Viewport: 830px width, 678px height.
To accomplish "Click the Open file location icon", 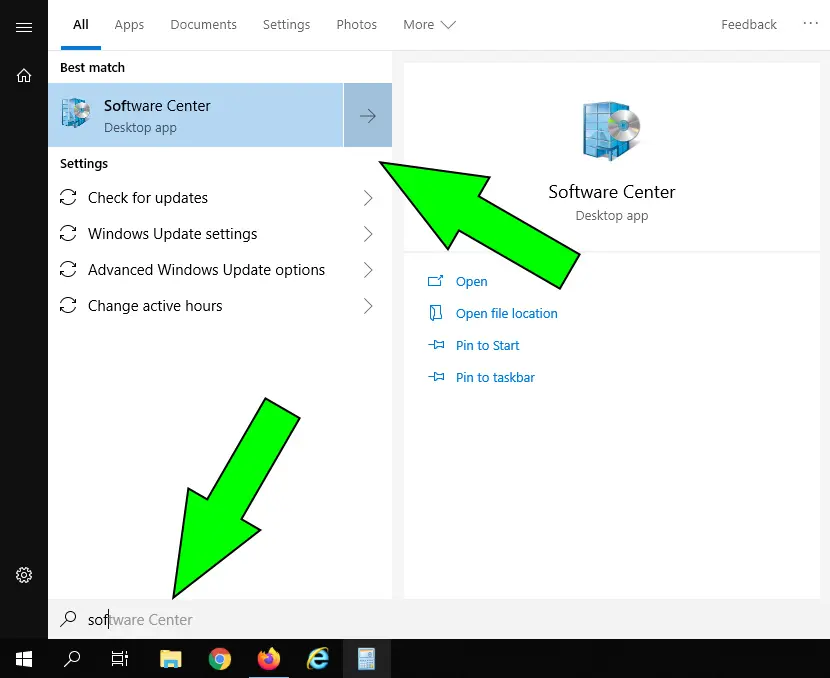I will click(436, 313).
